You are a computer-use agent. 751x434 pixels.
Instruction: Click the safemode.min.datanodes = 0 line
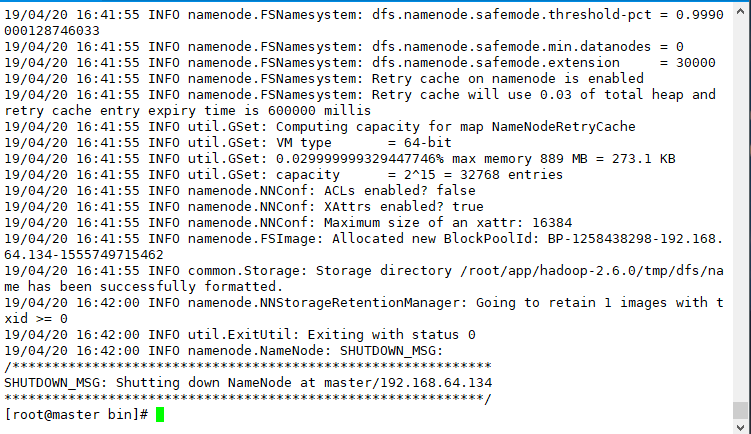[x=344, y=46]
